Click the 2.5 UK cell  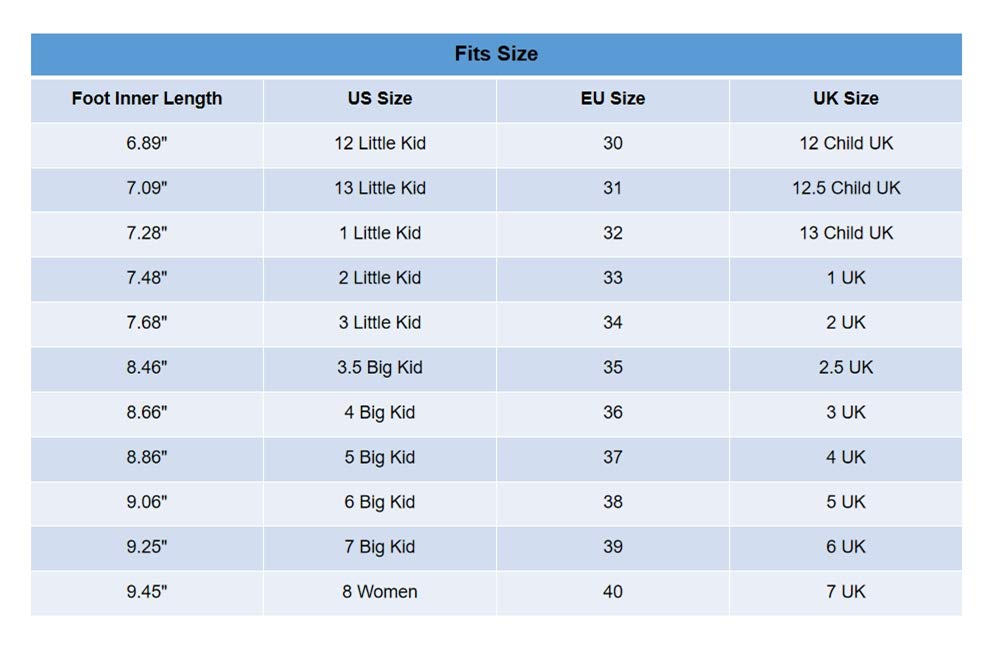[x=846, y=368]
